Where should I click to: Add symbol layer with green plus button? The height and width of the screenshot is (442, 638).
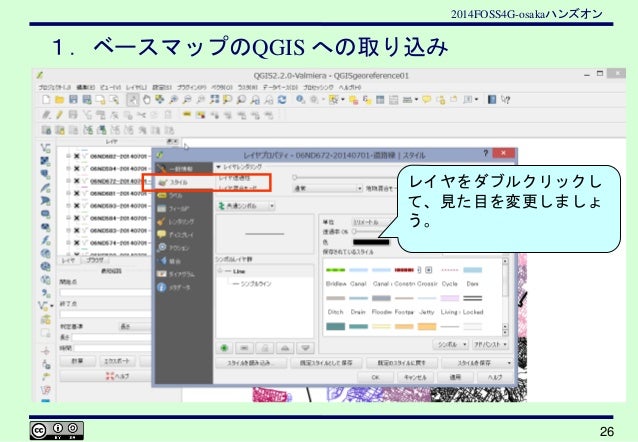tap(224, 348)
